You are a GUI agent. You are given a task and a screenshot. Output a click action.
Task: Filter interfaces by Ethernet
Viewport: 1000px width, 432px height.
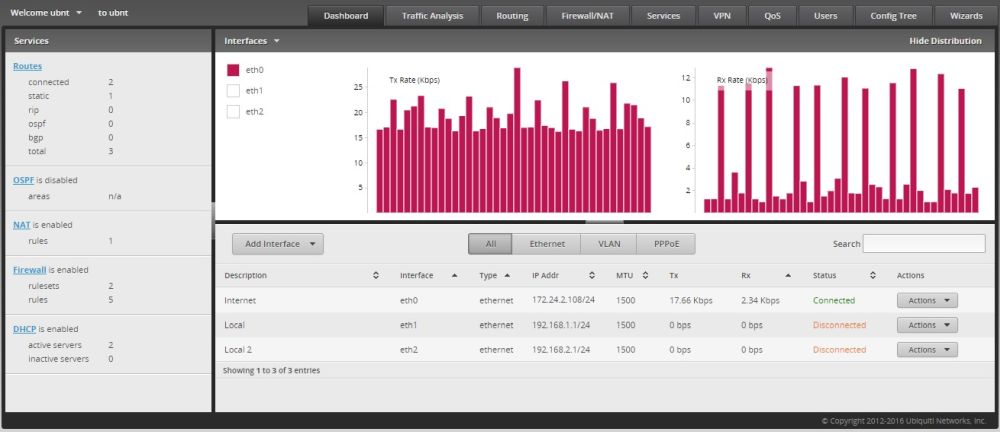(547, 244)
